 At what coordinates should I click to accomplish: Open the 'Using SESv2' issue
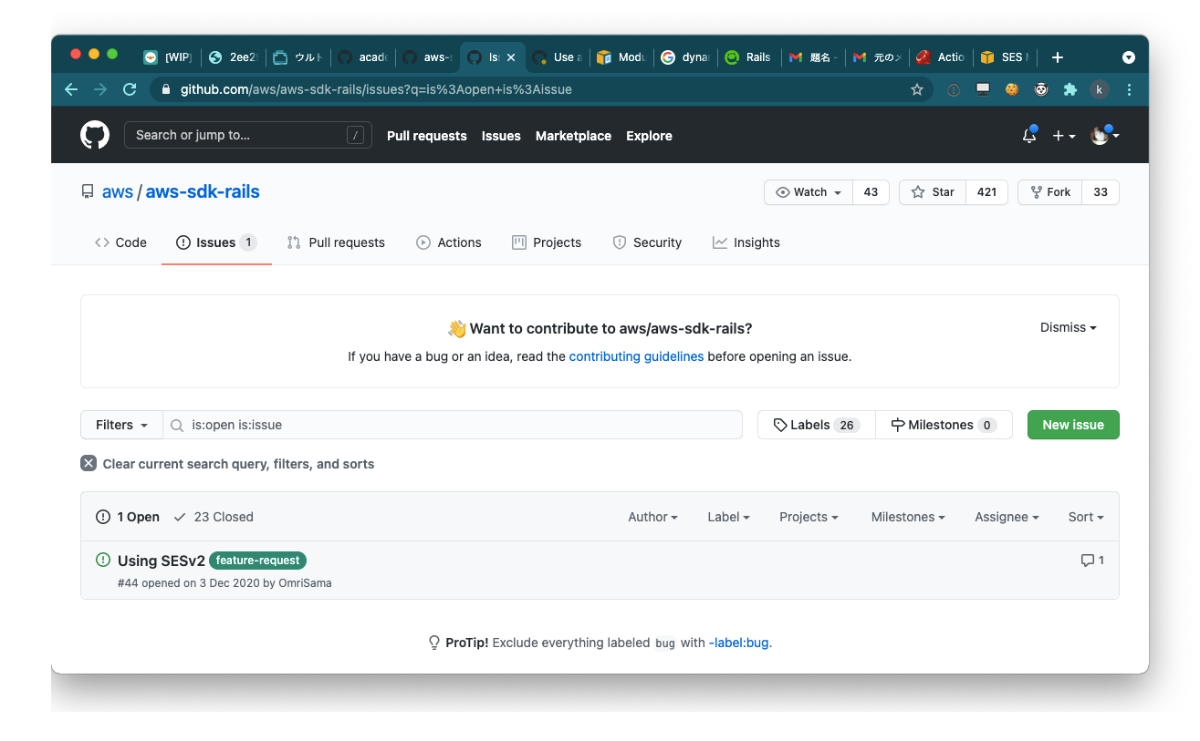pos(161,561)
